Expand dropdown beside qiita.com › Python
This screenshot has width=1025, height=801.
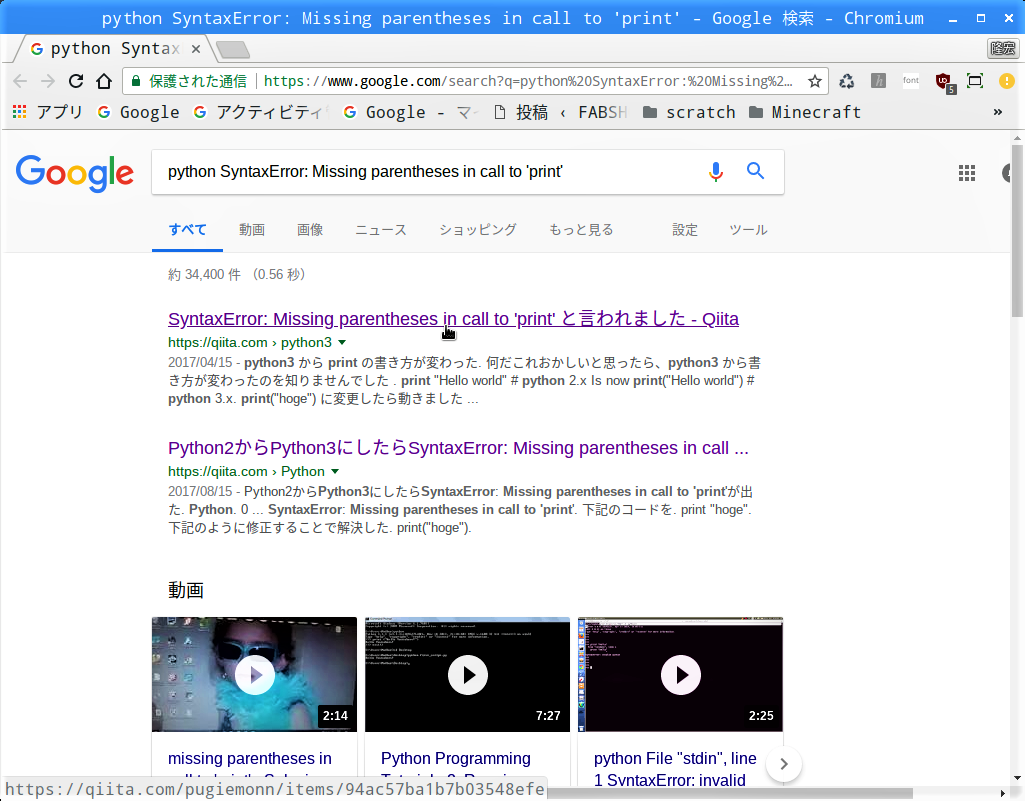click(335, 471)
